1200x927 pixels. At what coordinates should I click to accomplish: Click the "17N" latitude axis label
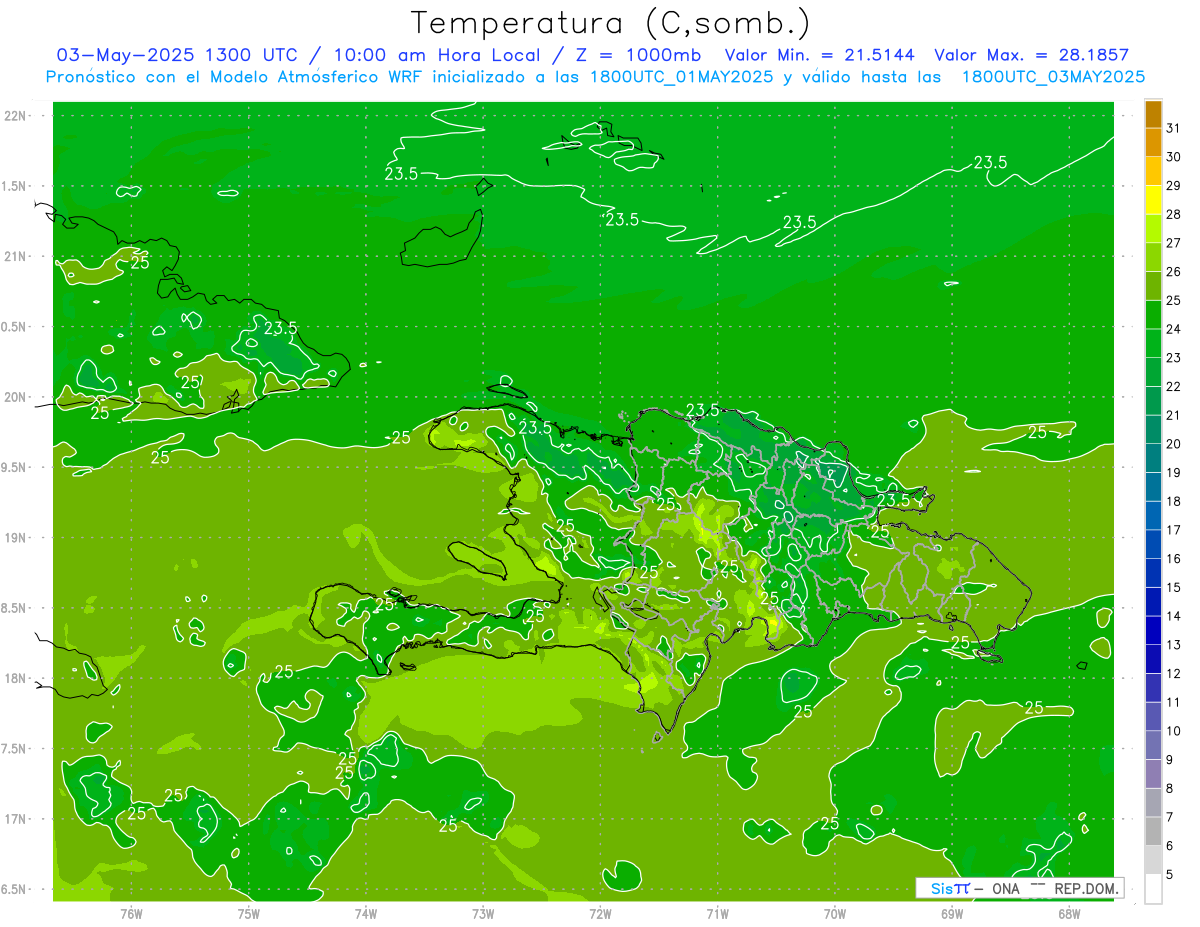(17, 819)
